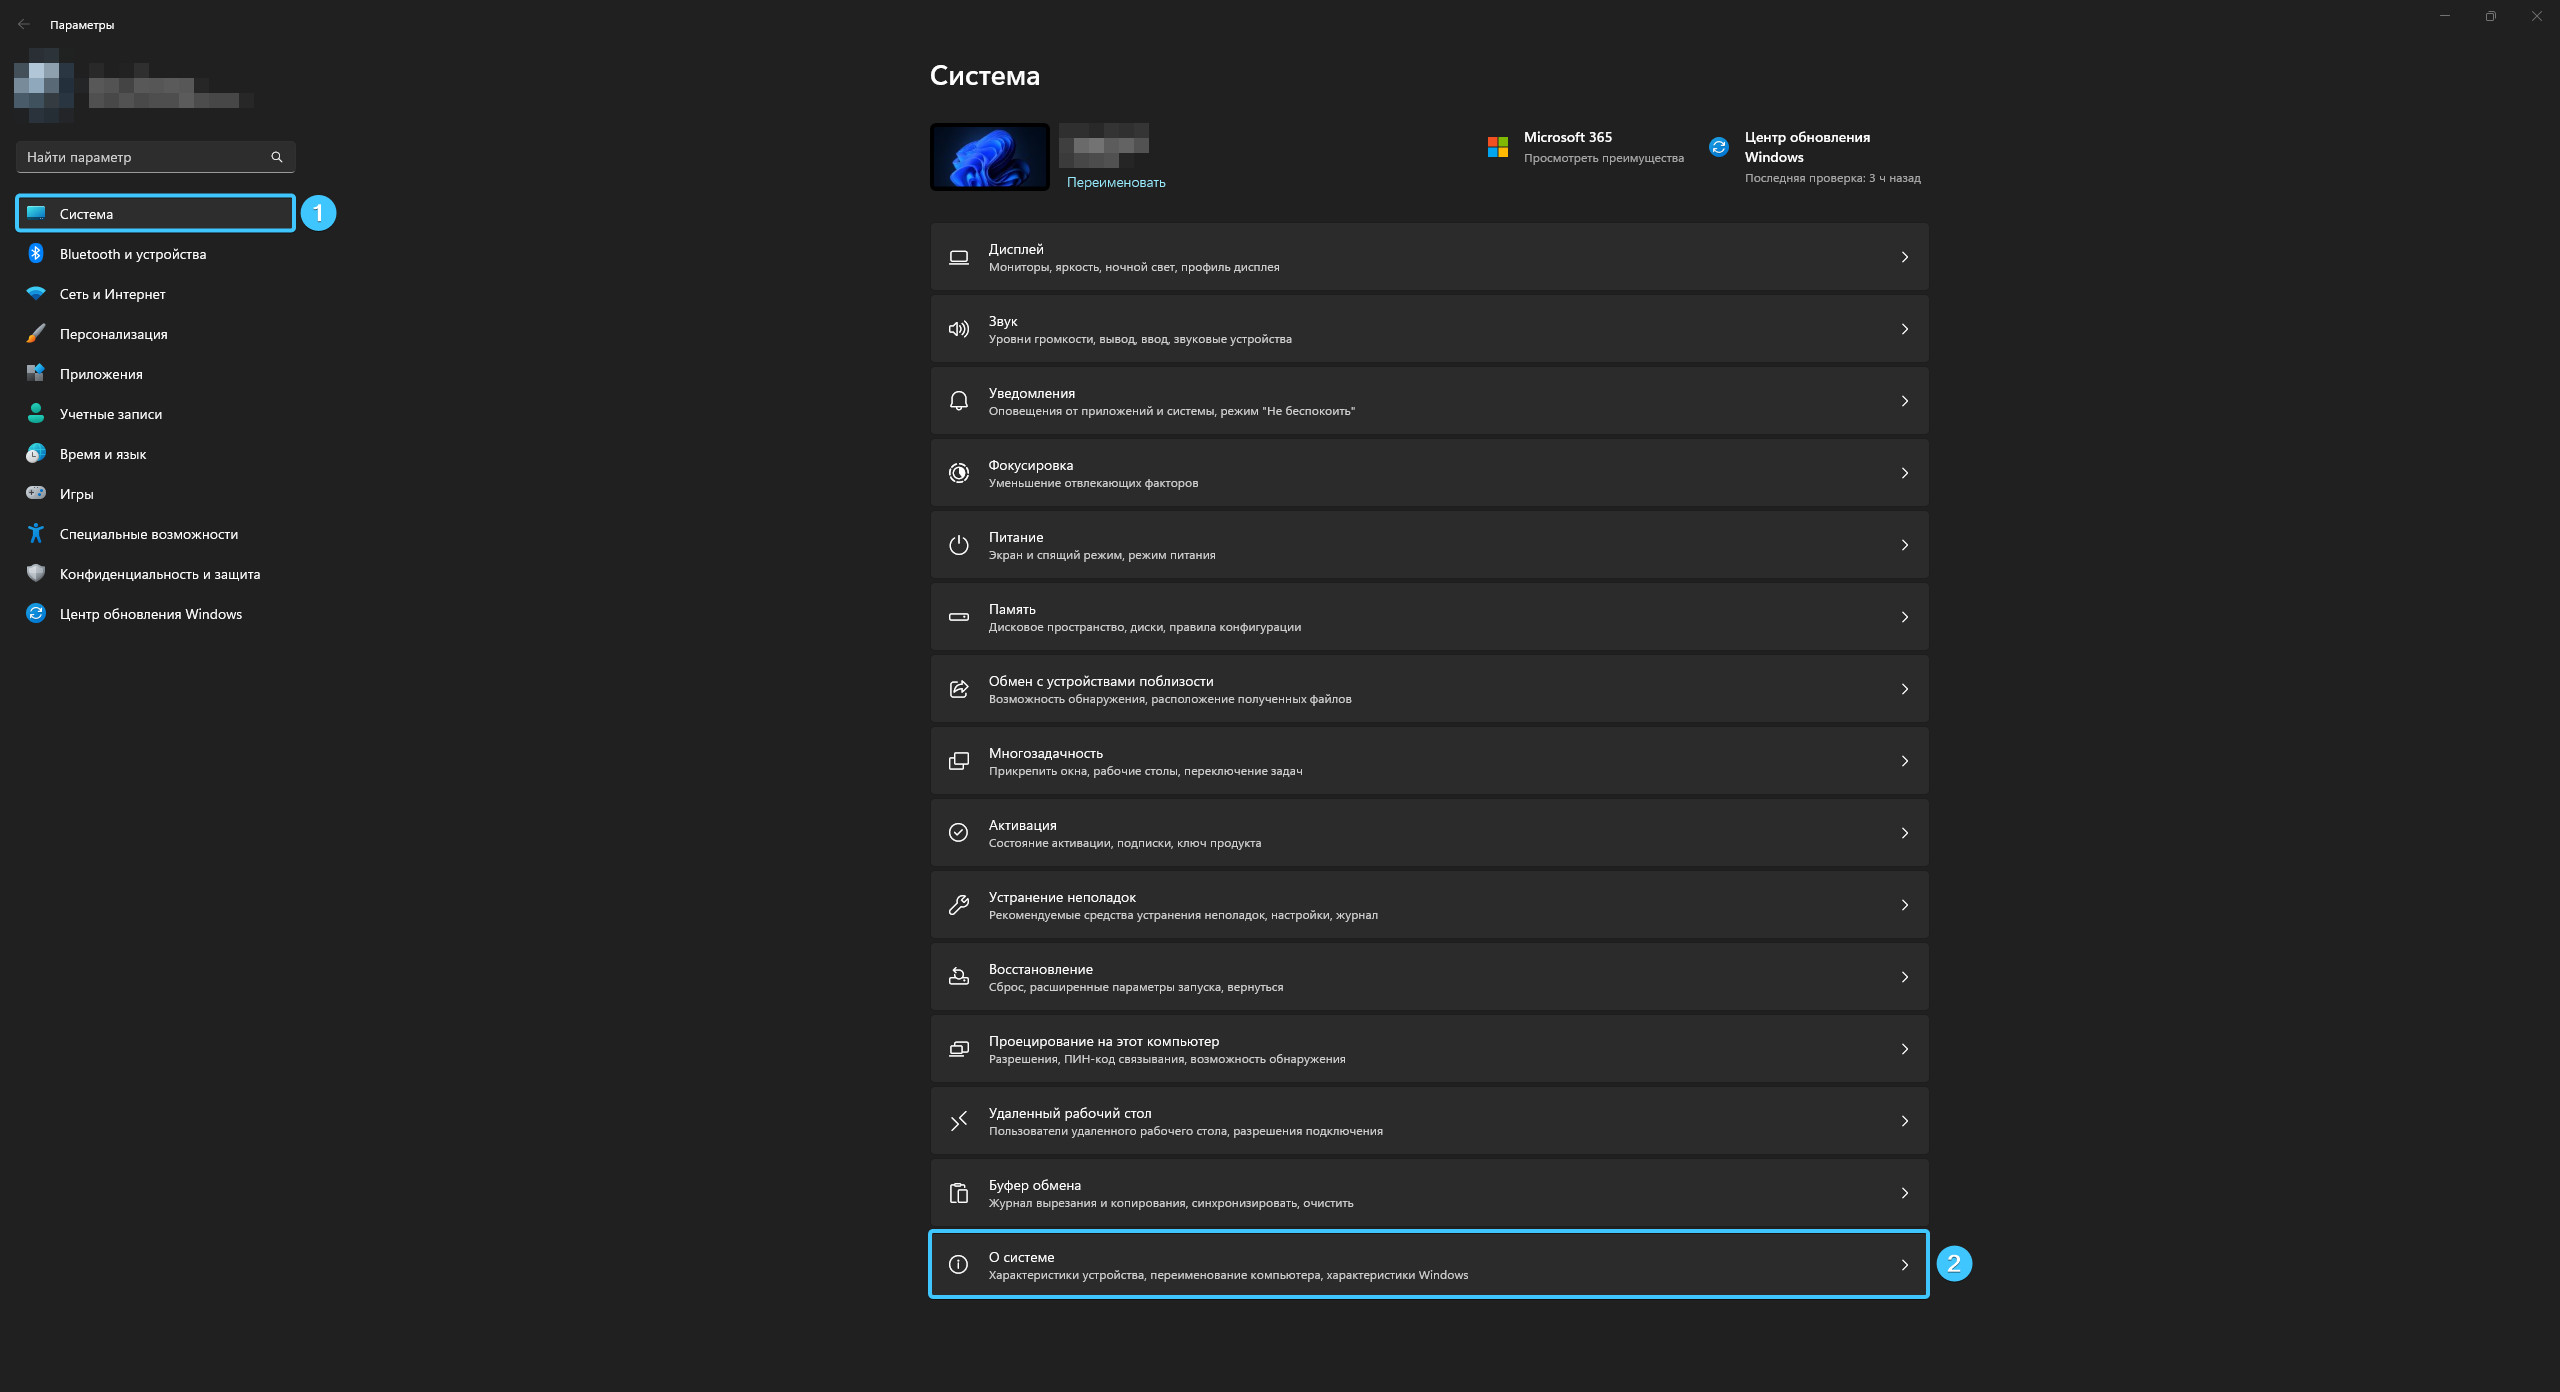The image size is (2560, 1392).
Task: Click the Microsoft 365 logo
Action: click(x=1497, y=147)
